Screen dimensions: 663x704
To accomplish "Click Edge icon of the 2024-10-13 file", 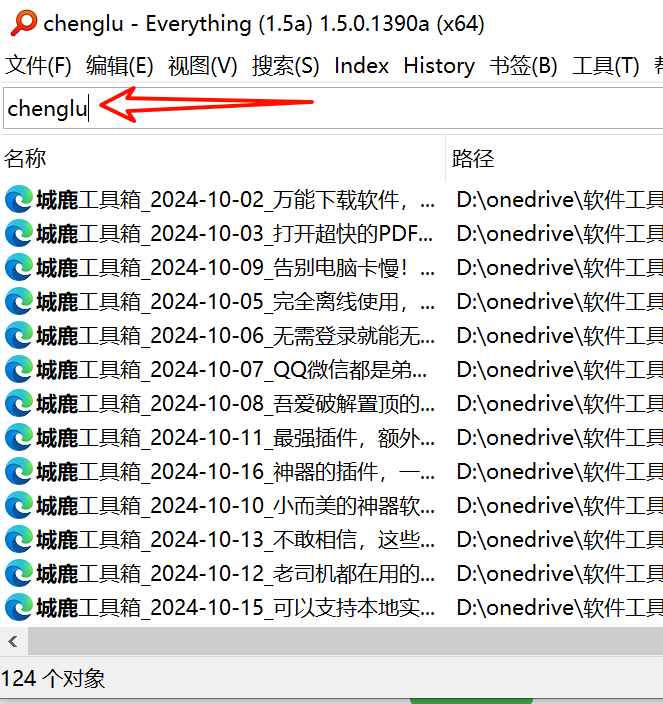I will [x=19, y=540].
